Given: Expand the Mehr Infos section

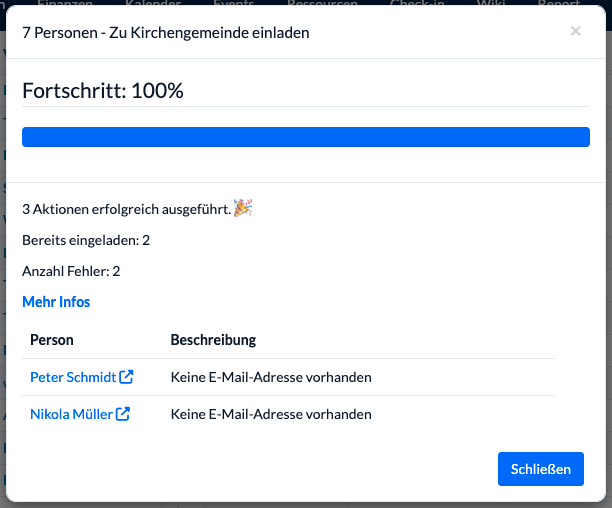Looking at the screenshot, I should click(56, 302).
